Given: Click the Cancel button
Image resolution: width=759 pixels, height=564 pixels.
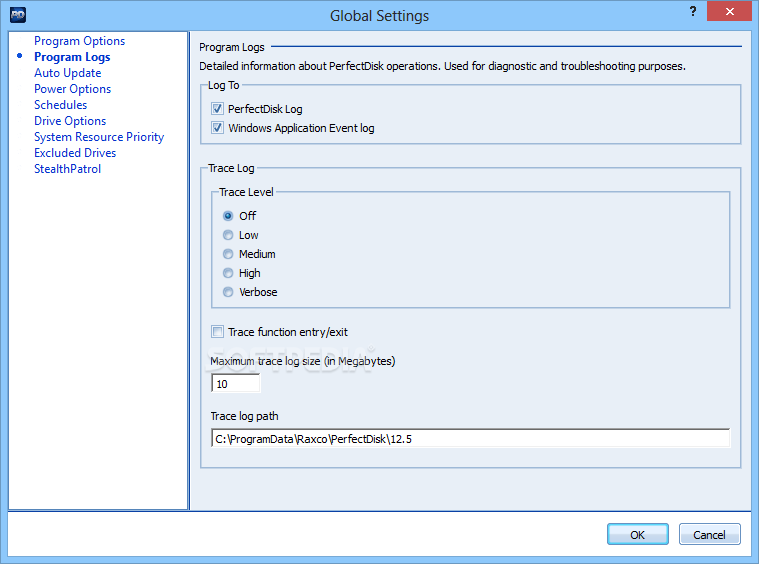Looking at the screenshot, I should coord(709,534).
